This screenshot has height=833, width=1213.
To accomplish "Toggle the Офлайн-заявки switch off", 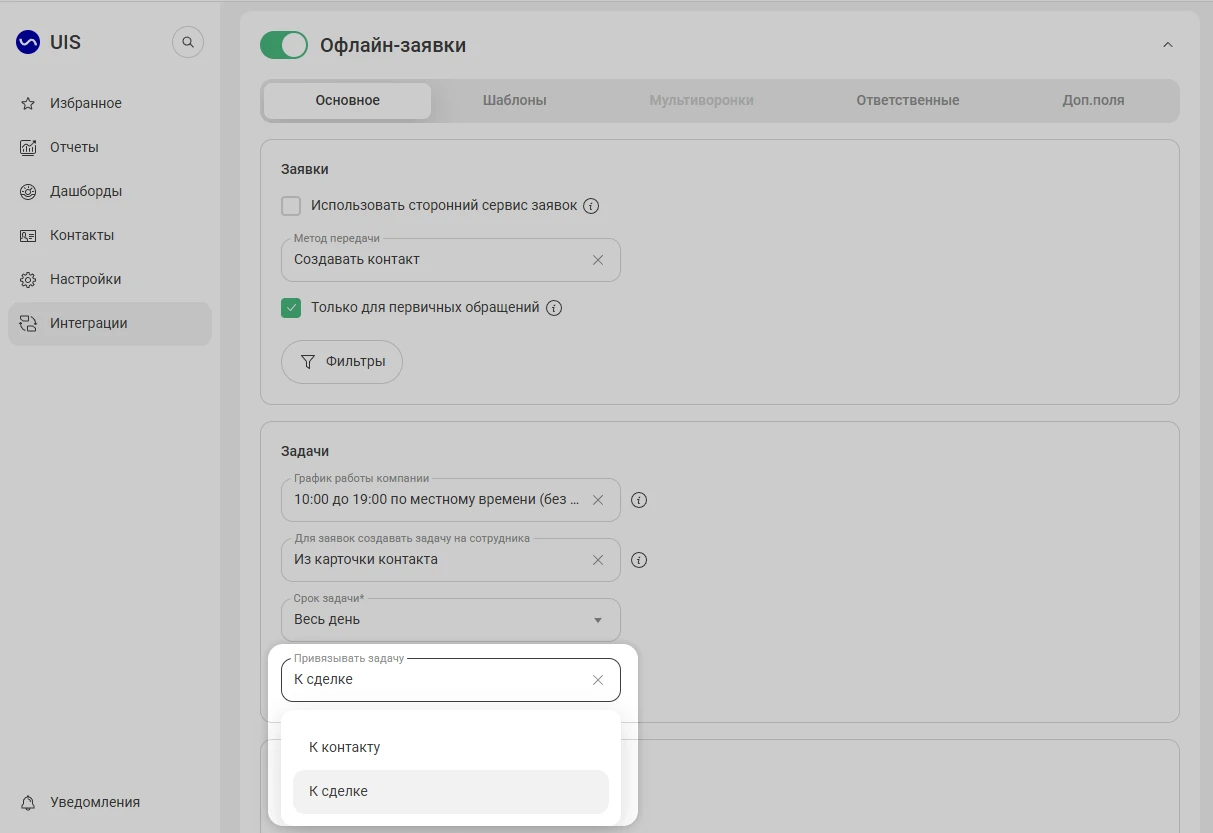I will (284, 45).
